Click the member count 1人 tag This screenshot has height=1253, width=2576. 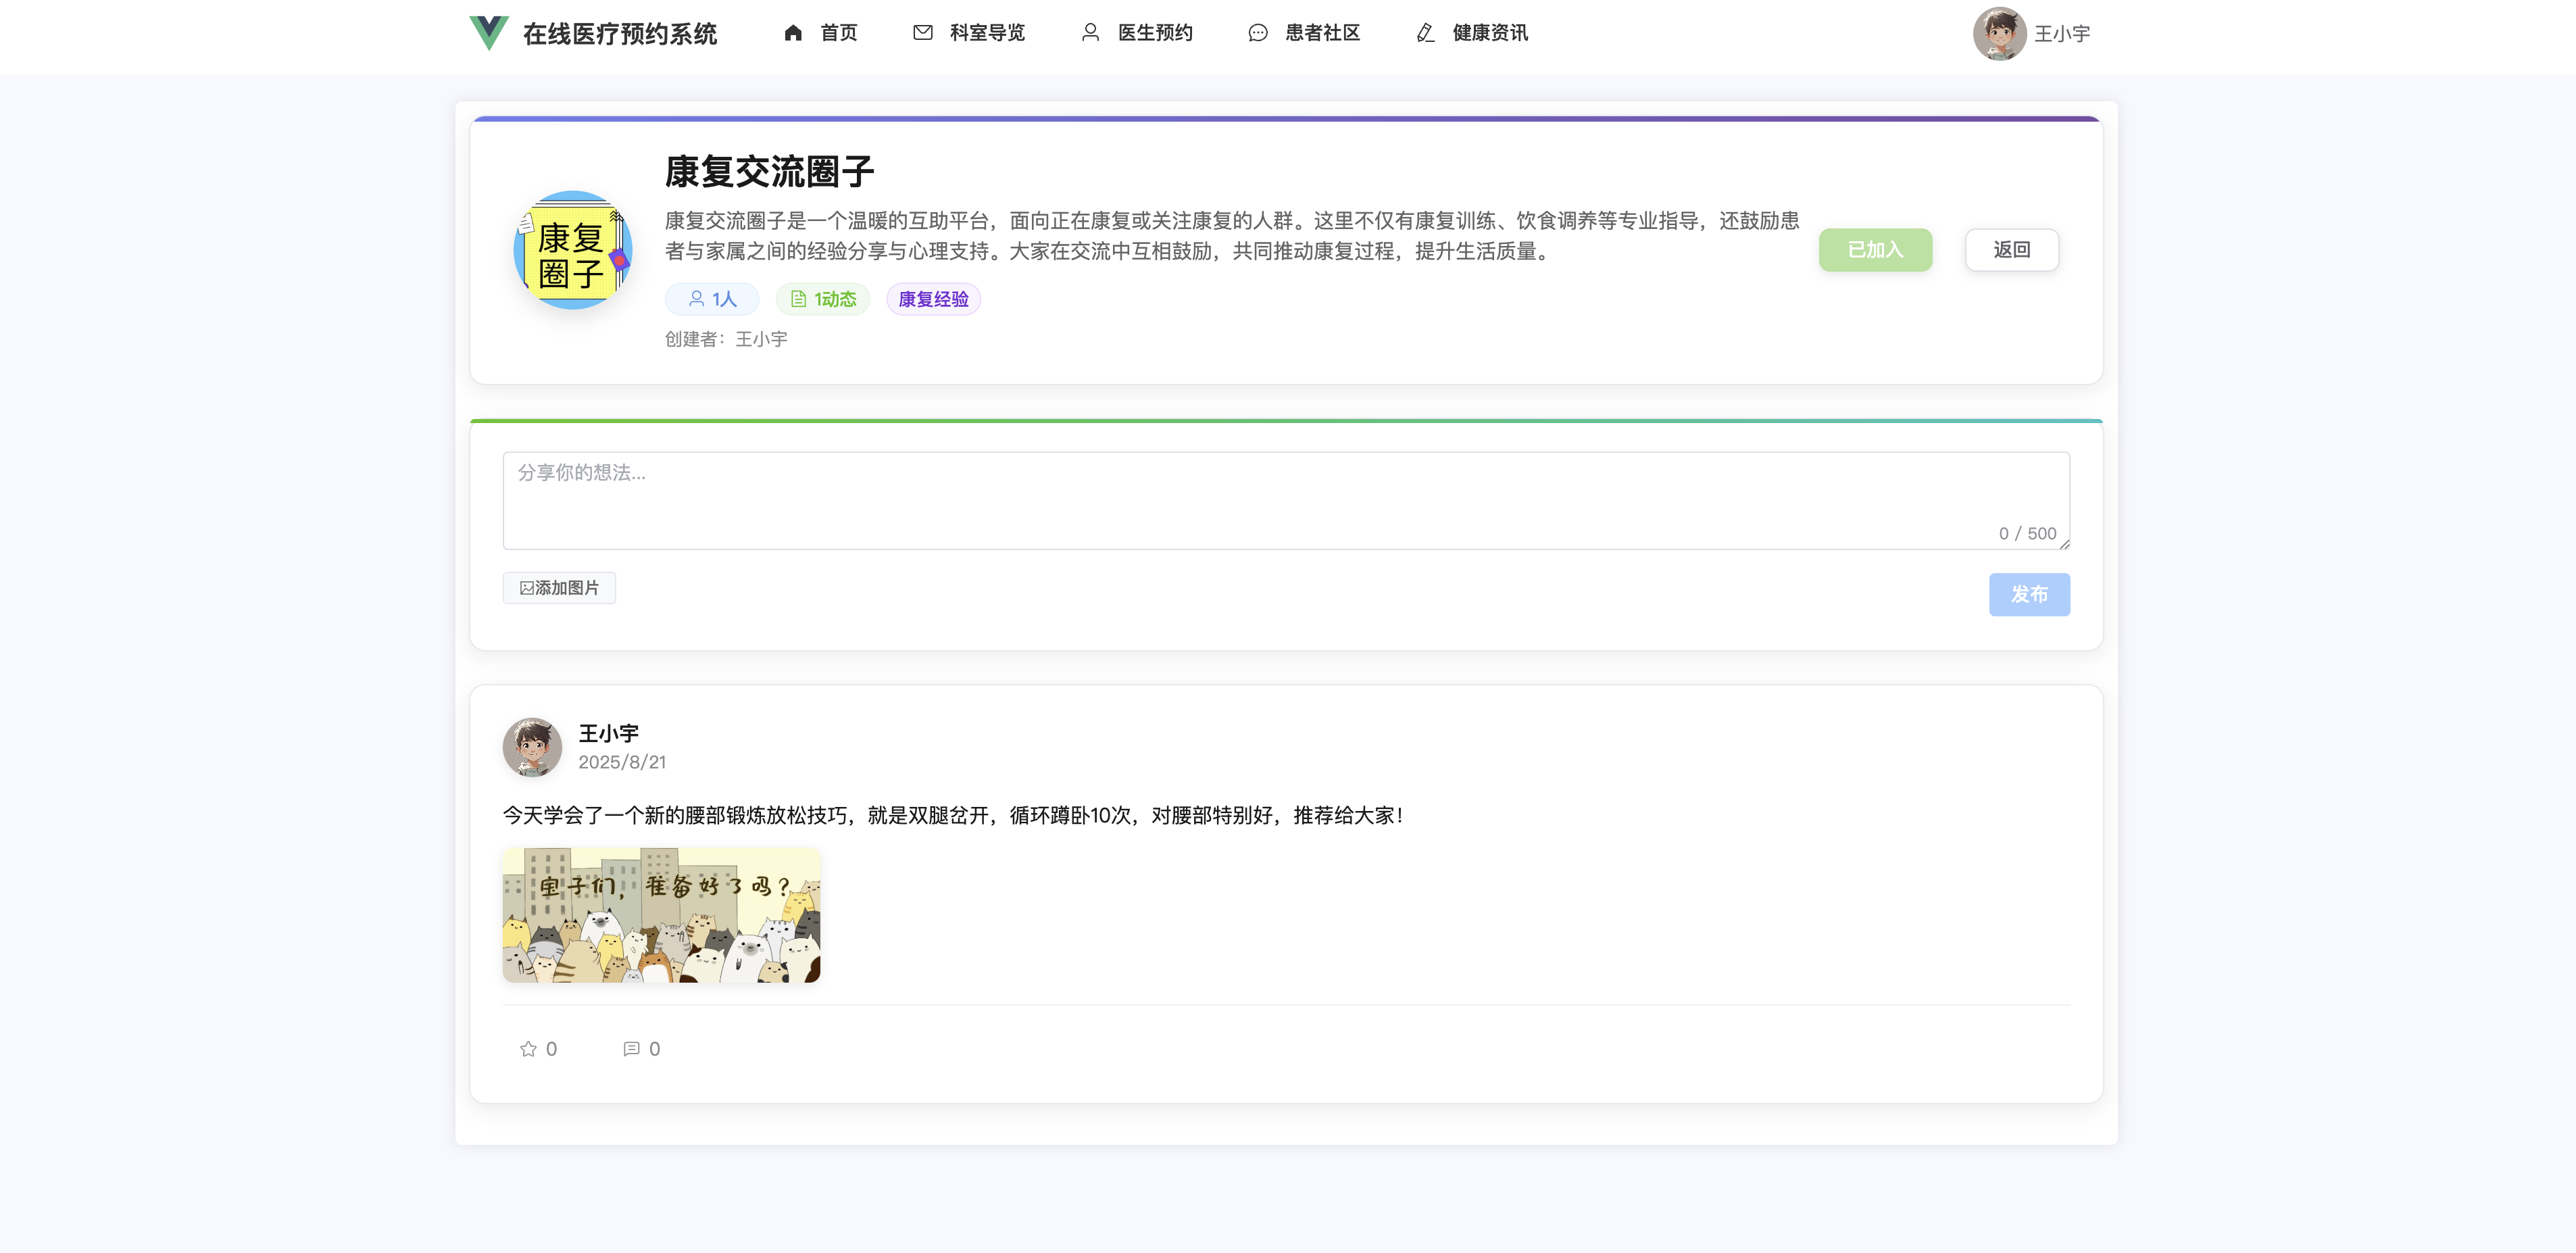pos(712,299)
